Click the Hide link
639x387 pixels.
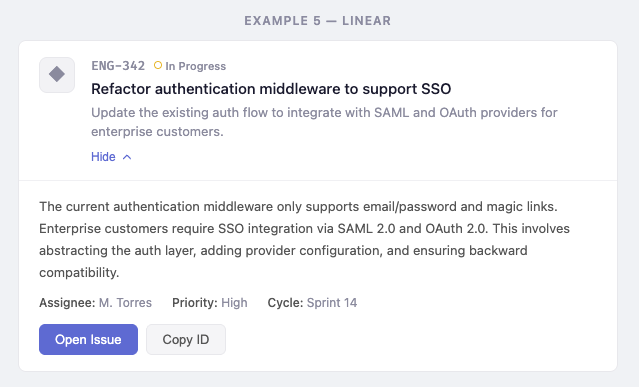(x=103, y=157)
